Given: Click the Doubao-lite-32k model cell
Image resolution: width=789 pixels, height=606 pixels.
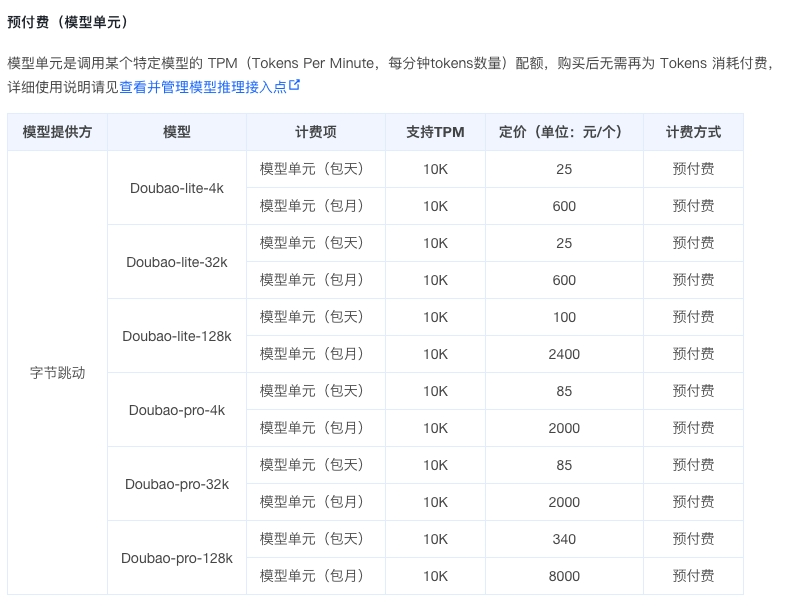Looking at the screenshot, I should 177,262.
